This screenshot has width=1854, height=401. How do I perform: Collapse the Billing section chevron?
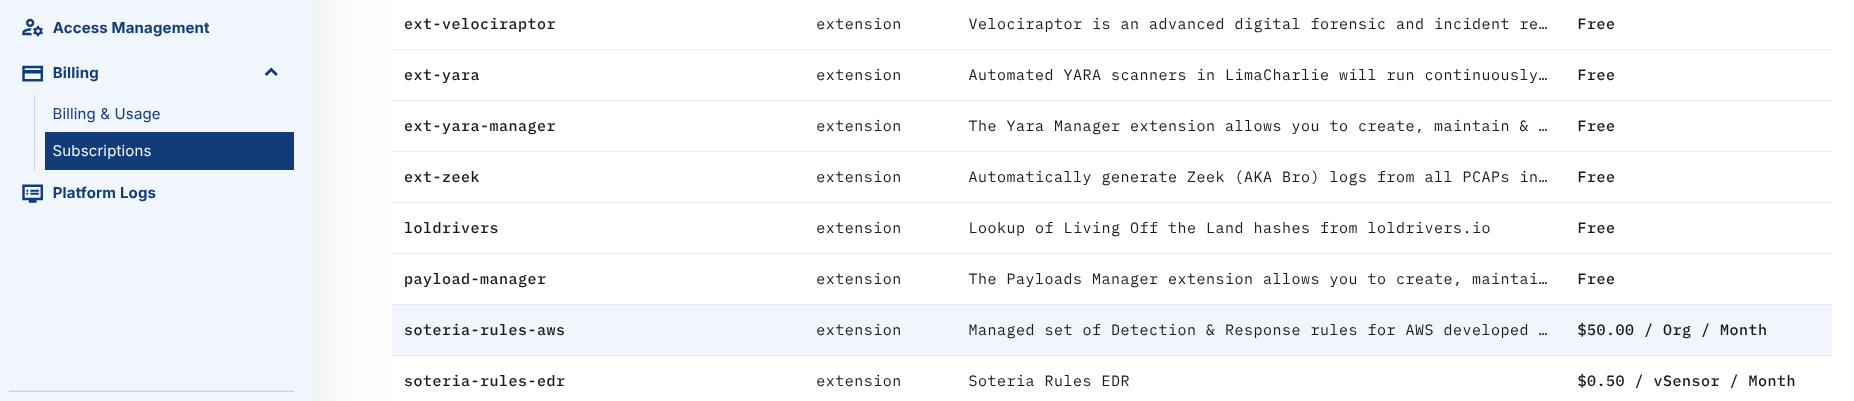[271, 73]
